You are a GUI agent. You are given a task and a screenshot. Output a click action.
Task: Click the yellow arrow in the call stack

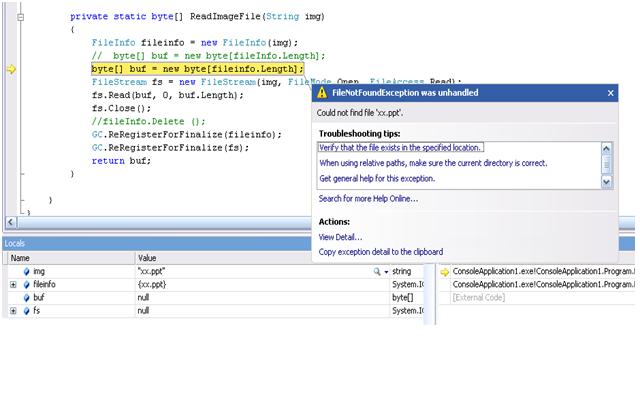tap(444, 271)
